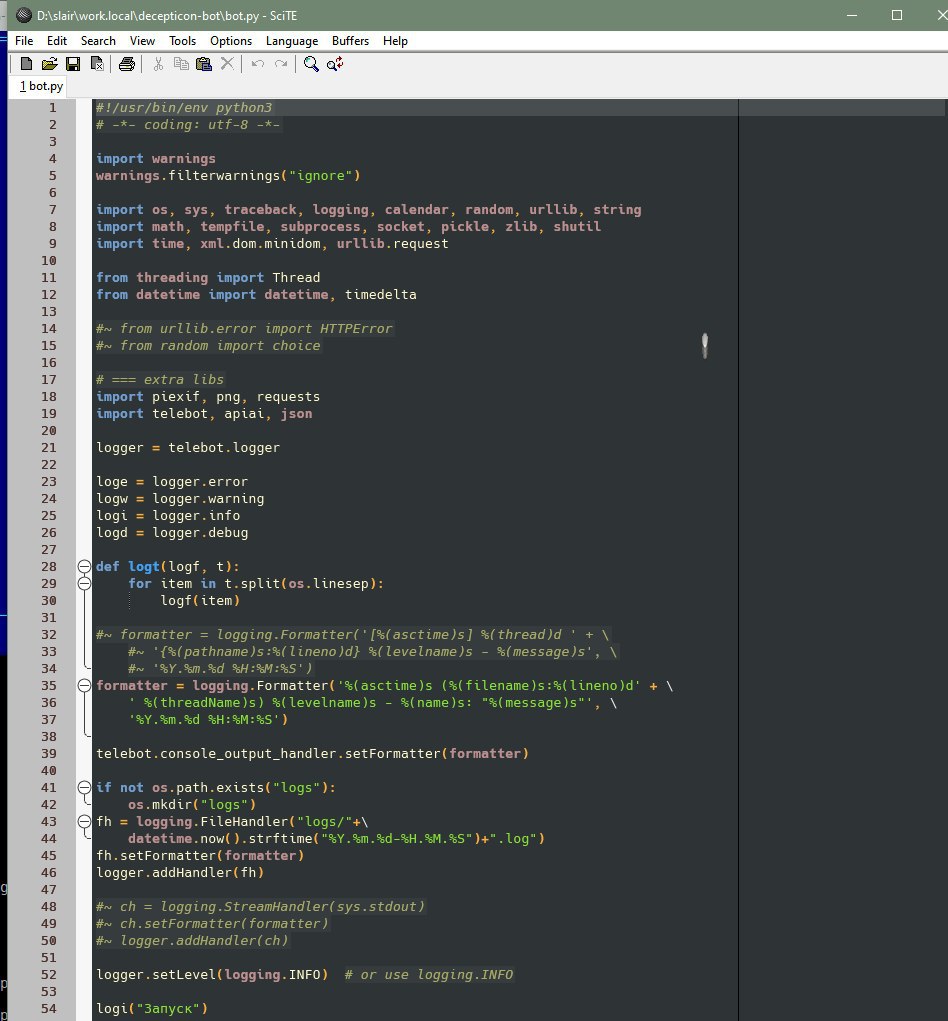Click the Open file folder icon
The width and height of the screenshot is (948, 1021).
[x=49, y=64]
